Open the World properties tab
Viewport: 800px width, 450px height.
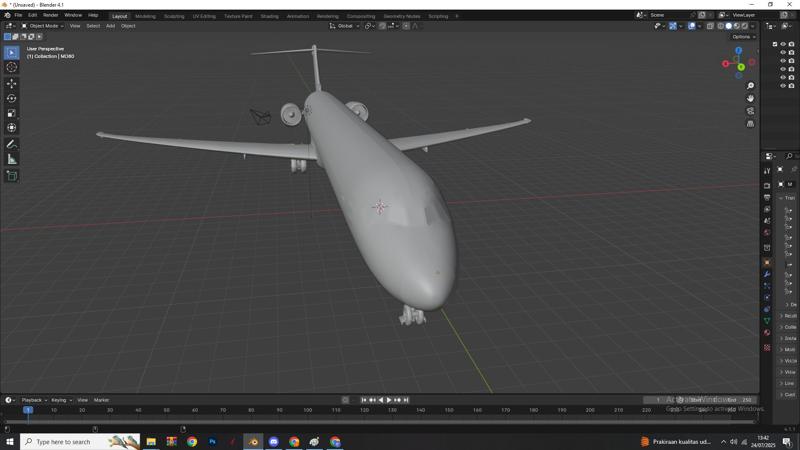coord(767,233)
